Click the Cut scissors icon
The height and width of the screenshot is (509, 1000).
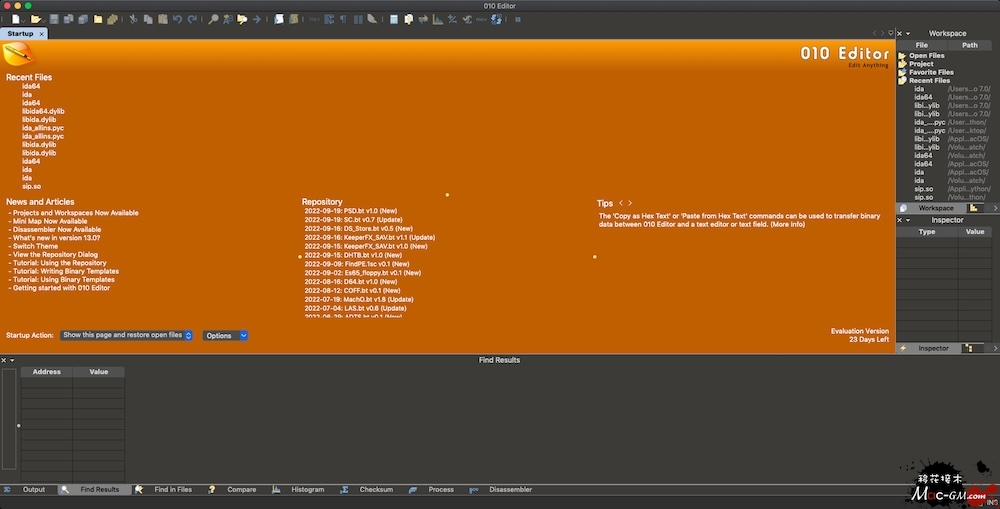click(x=134, y=19)
